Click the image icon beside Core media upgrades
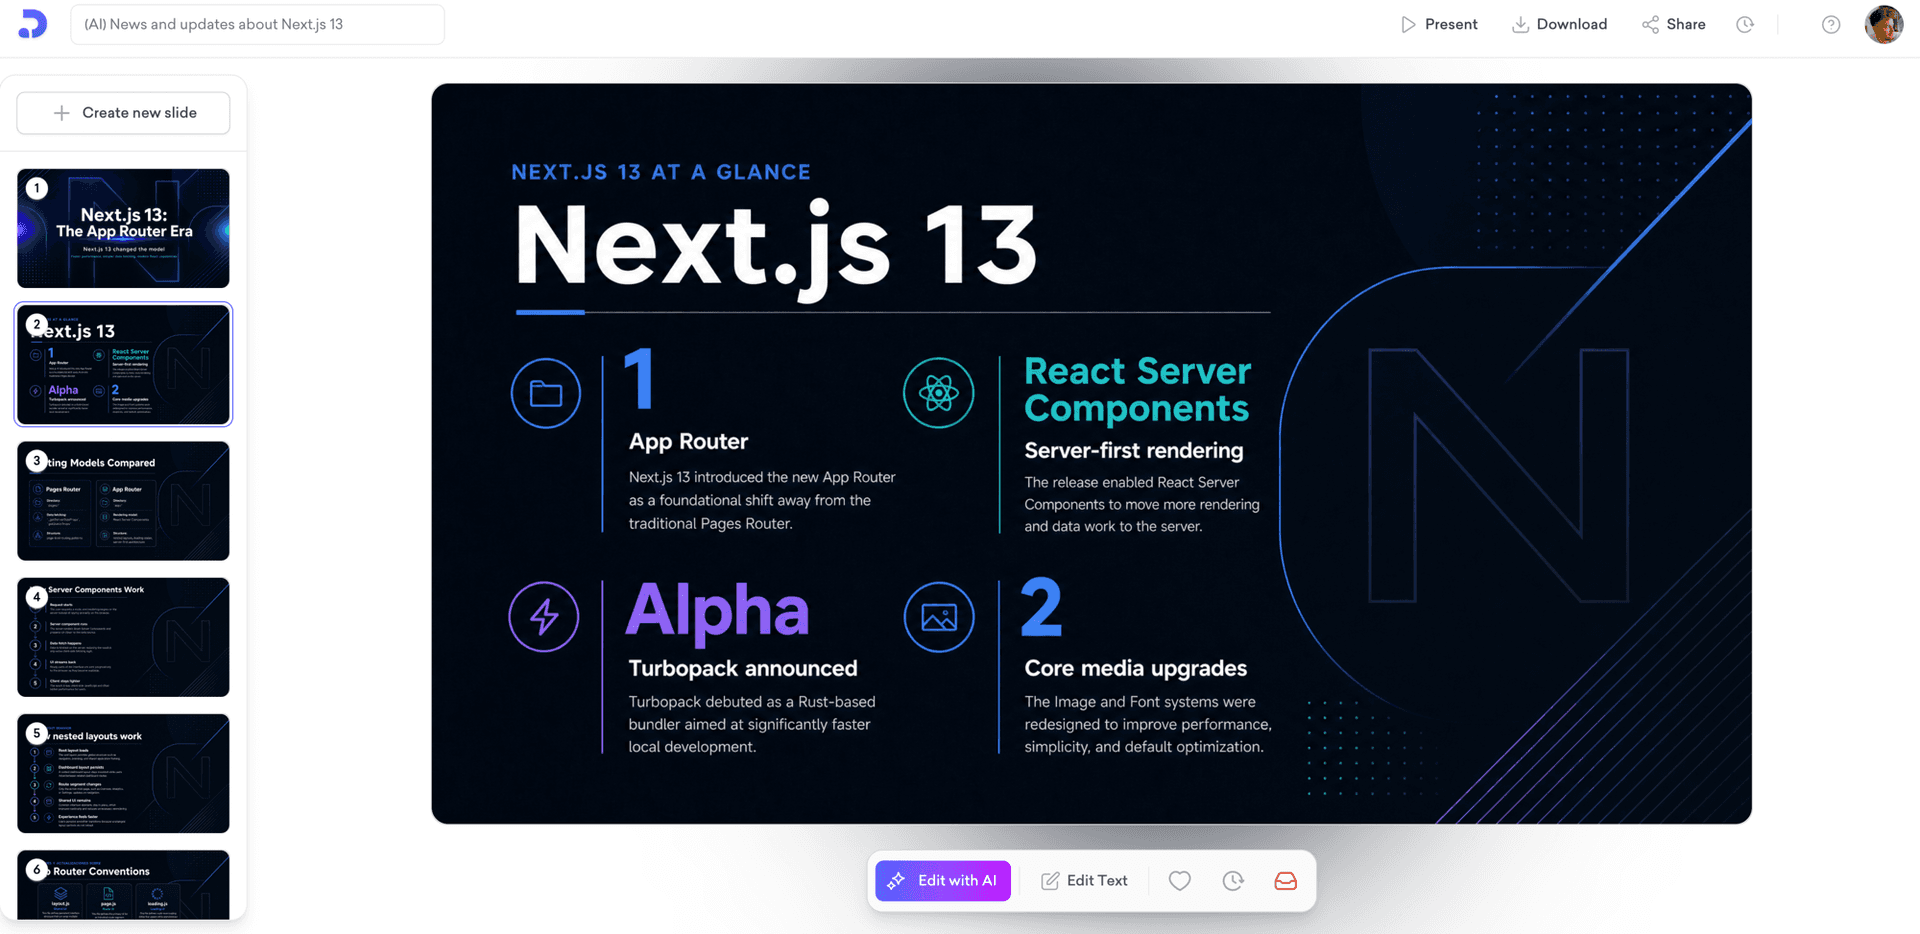The width and height of the screenshot is (1920, 934). (939, 617)
